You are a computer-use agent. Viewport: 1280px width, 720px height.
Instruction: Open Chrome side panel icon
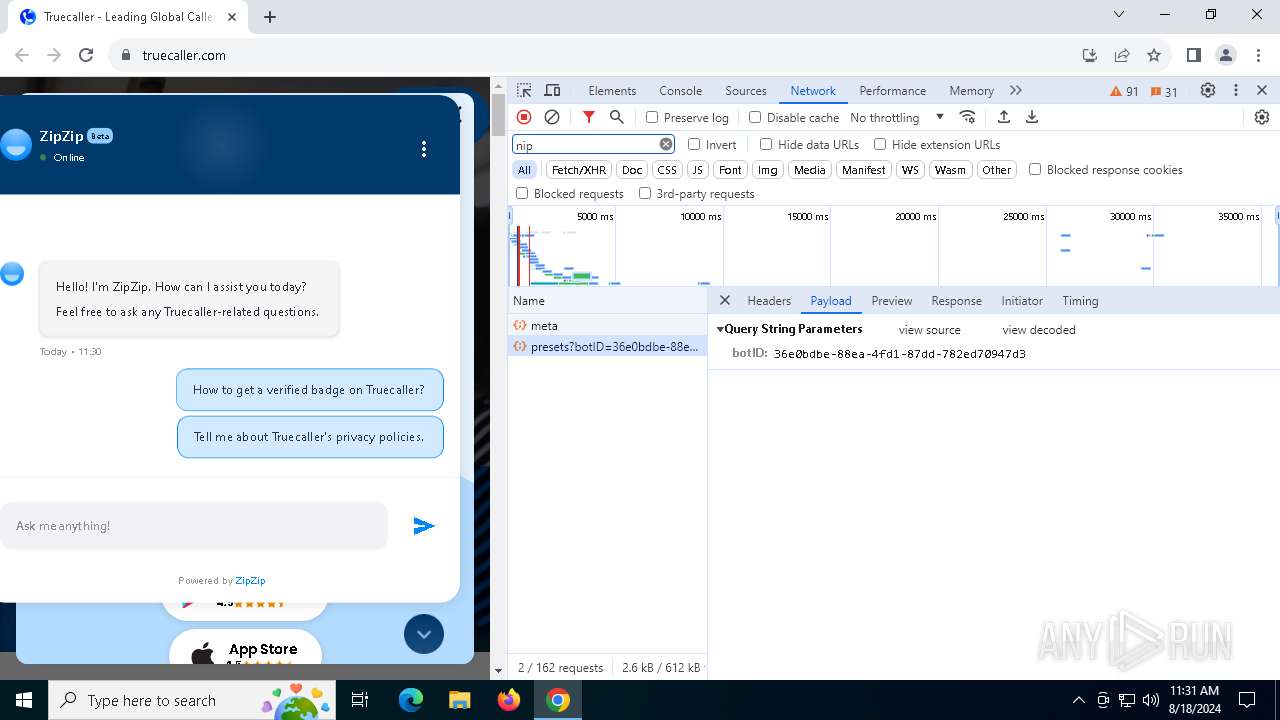[x=1193, y=55]
